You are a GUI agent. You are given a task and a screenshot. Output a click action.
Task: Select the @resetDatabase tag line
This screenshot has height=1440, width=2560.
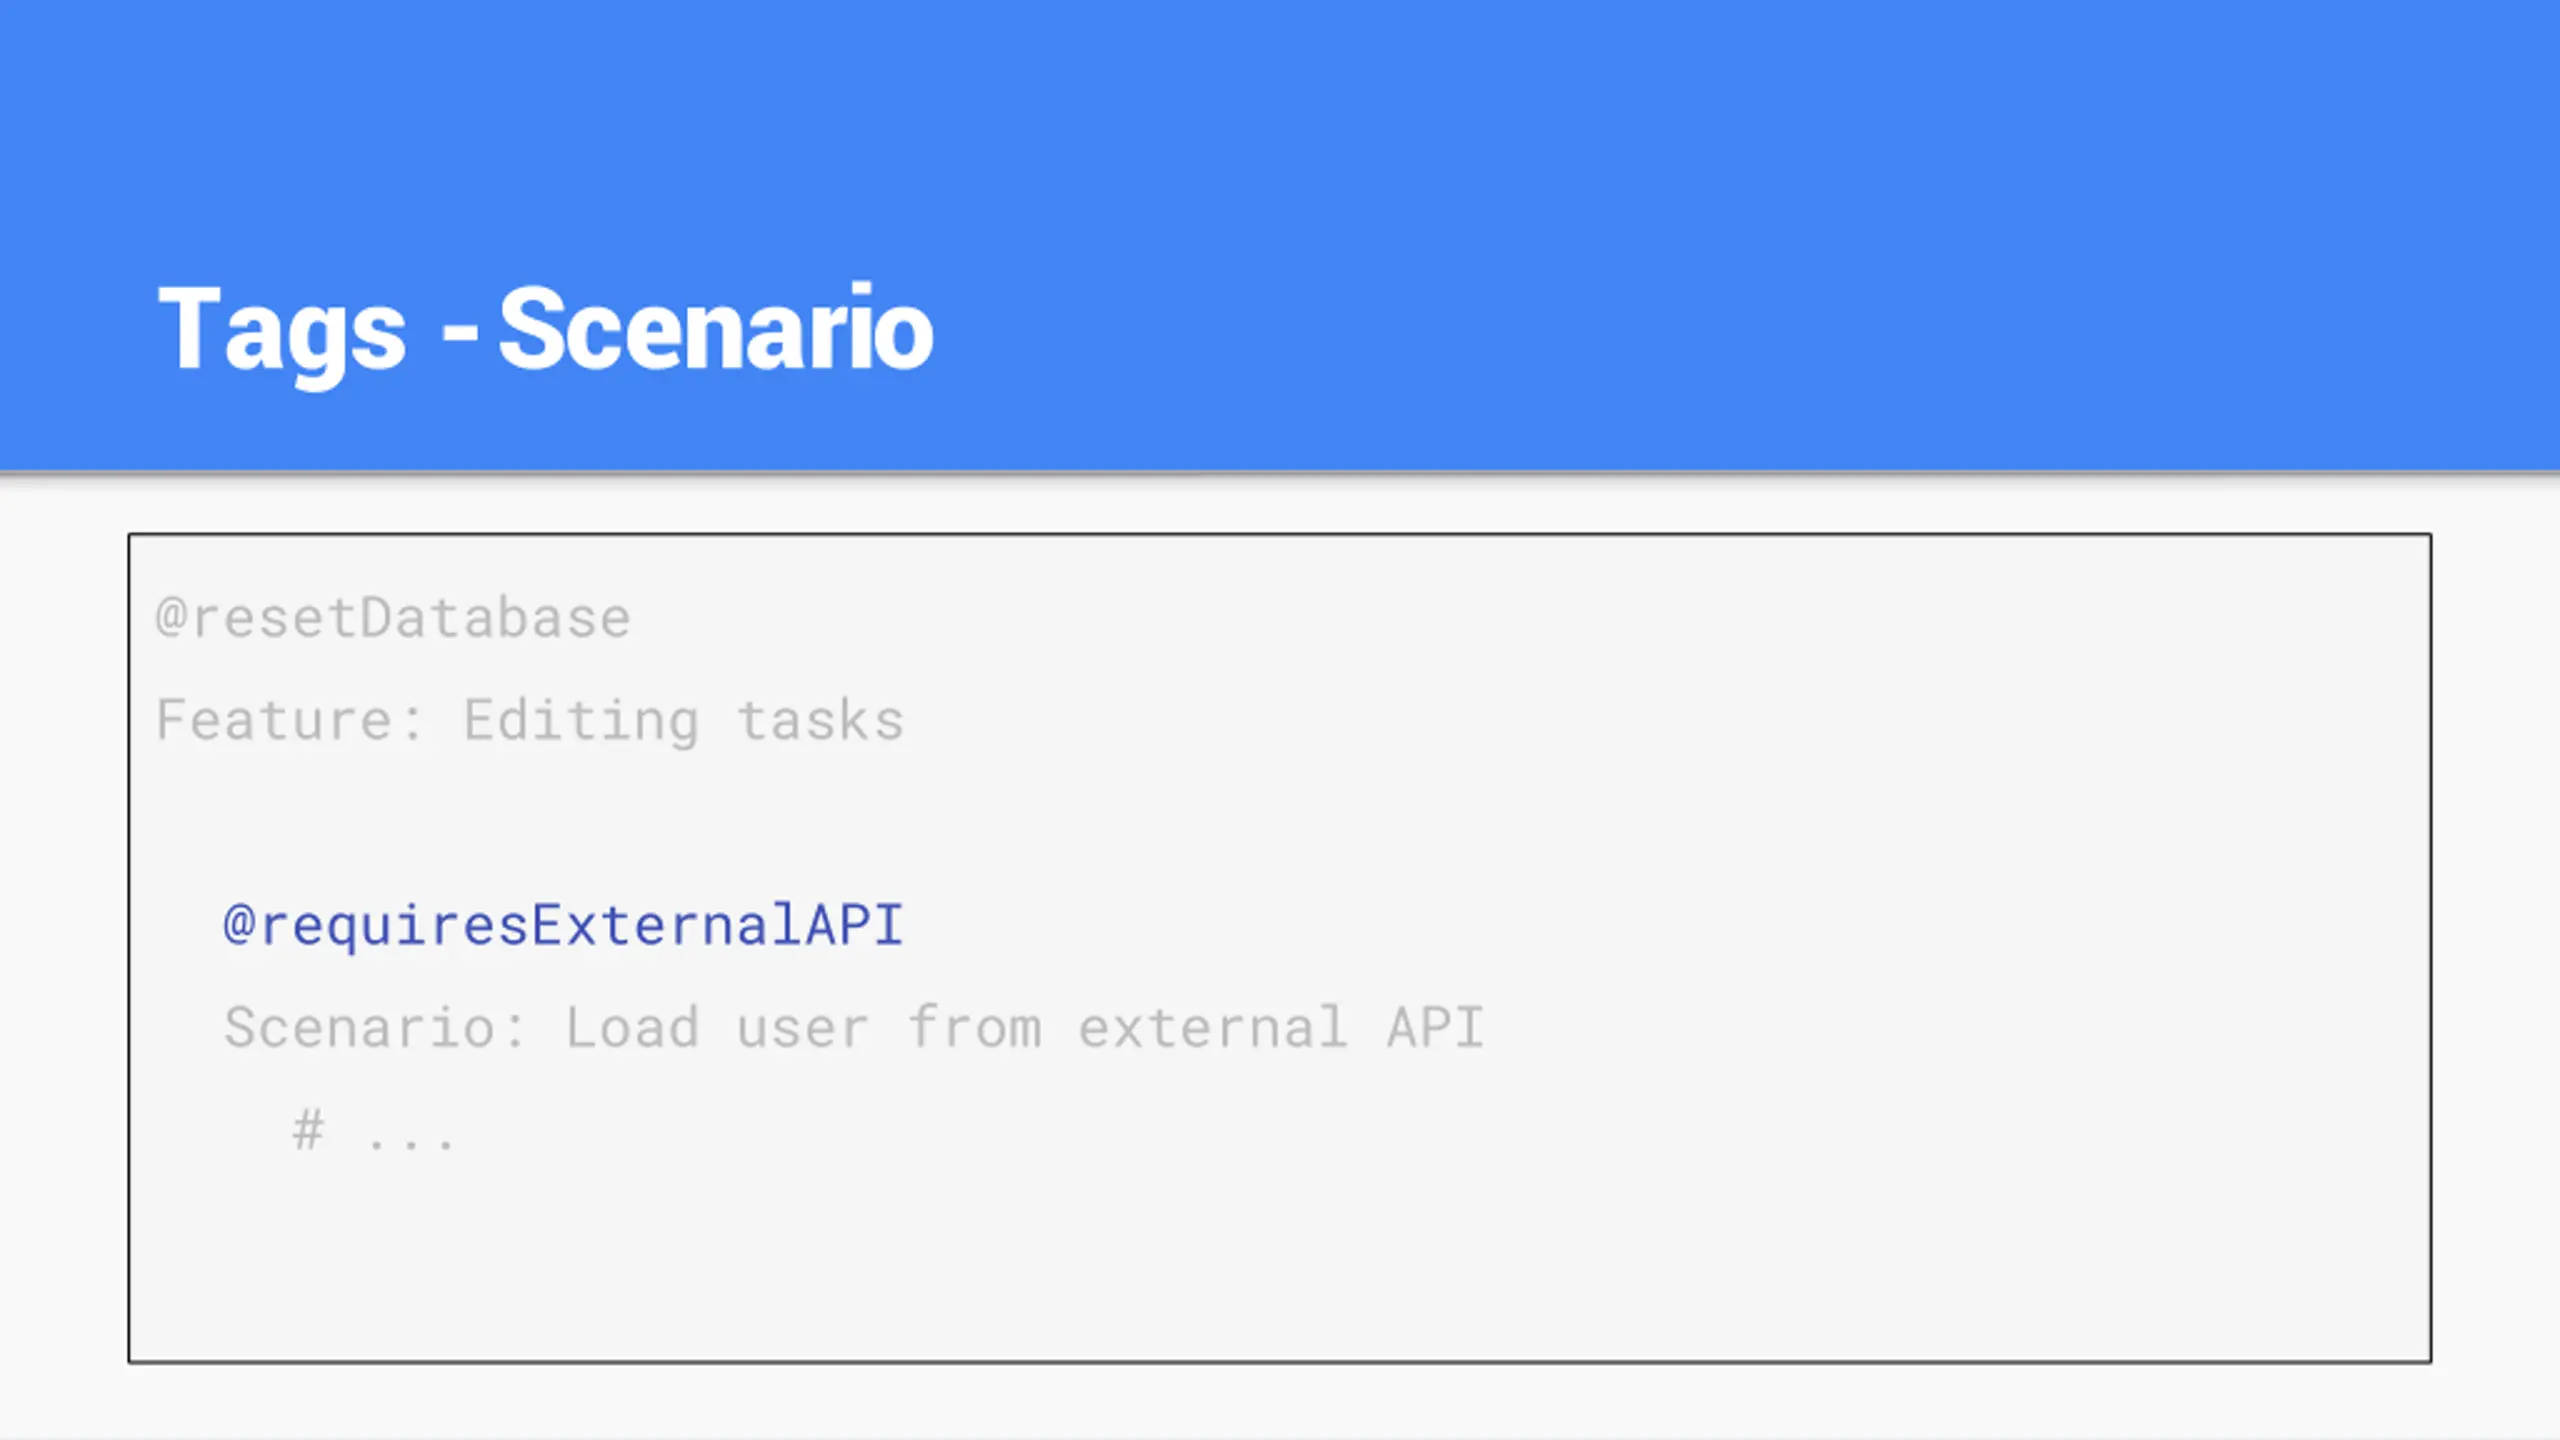click(x=393, y=617)
